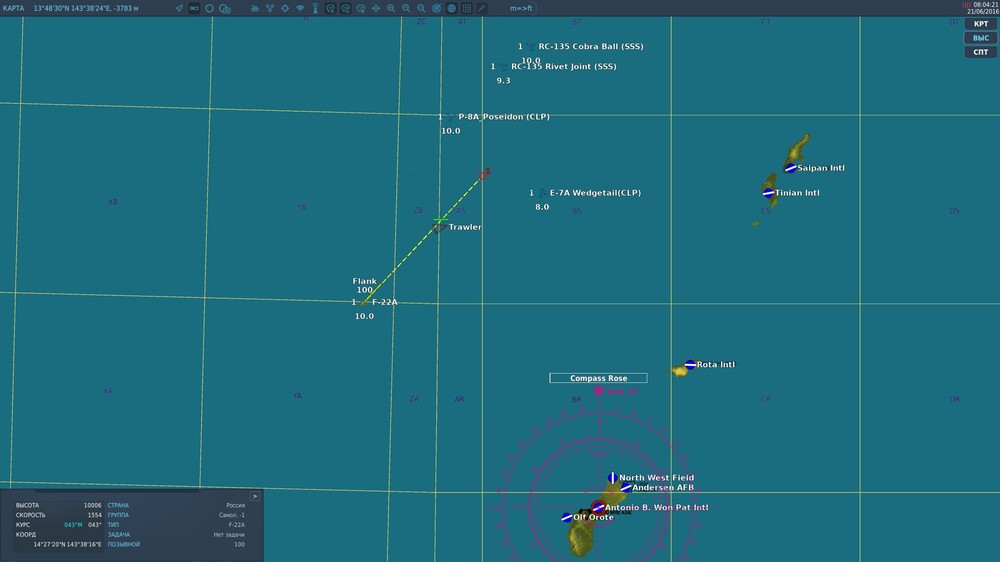Click the ВЫС button
The height and width of the screenshot is (562, 1000).
click(981, 38)
